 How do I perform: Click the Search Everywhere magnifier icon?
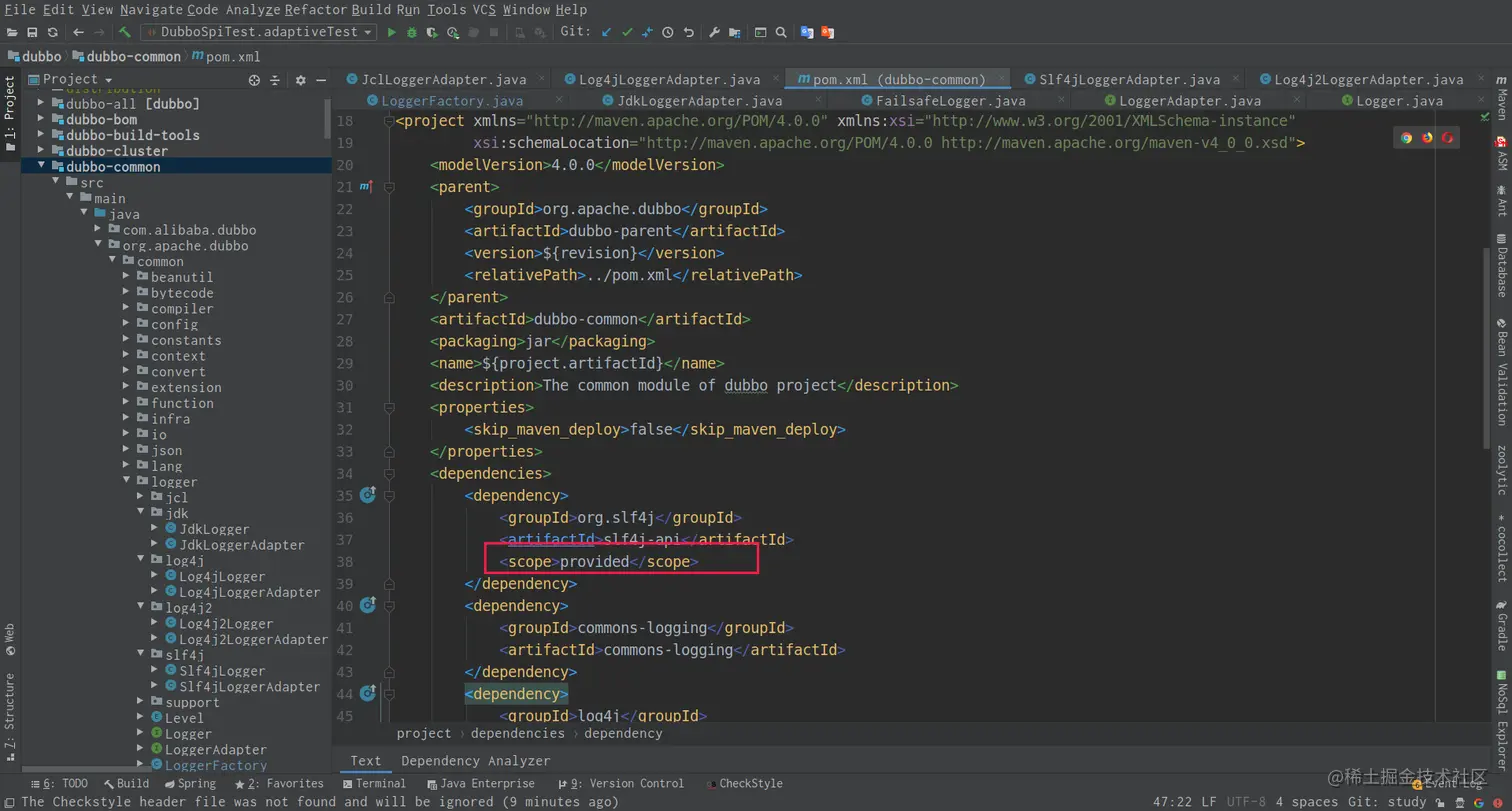tap(781, 32)
